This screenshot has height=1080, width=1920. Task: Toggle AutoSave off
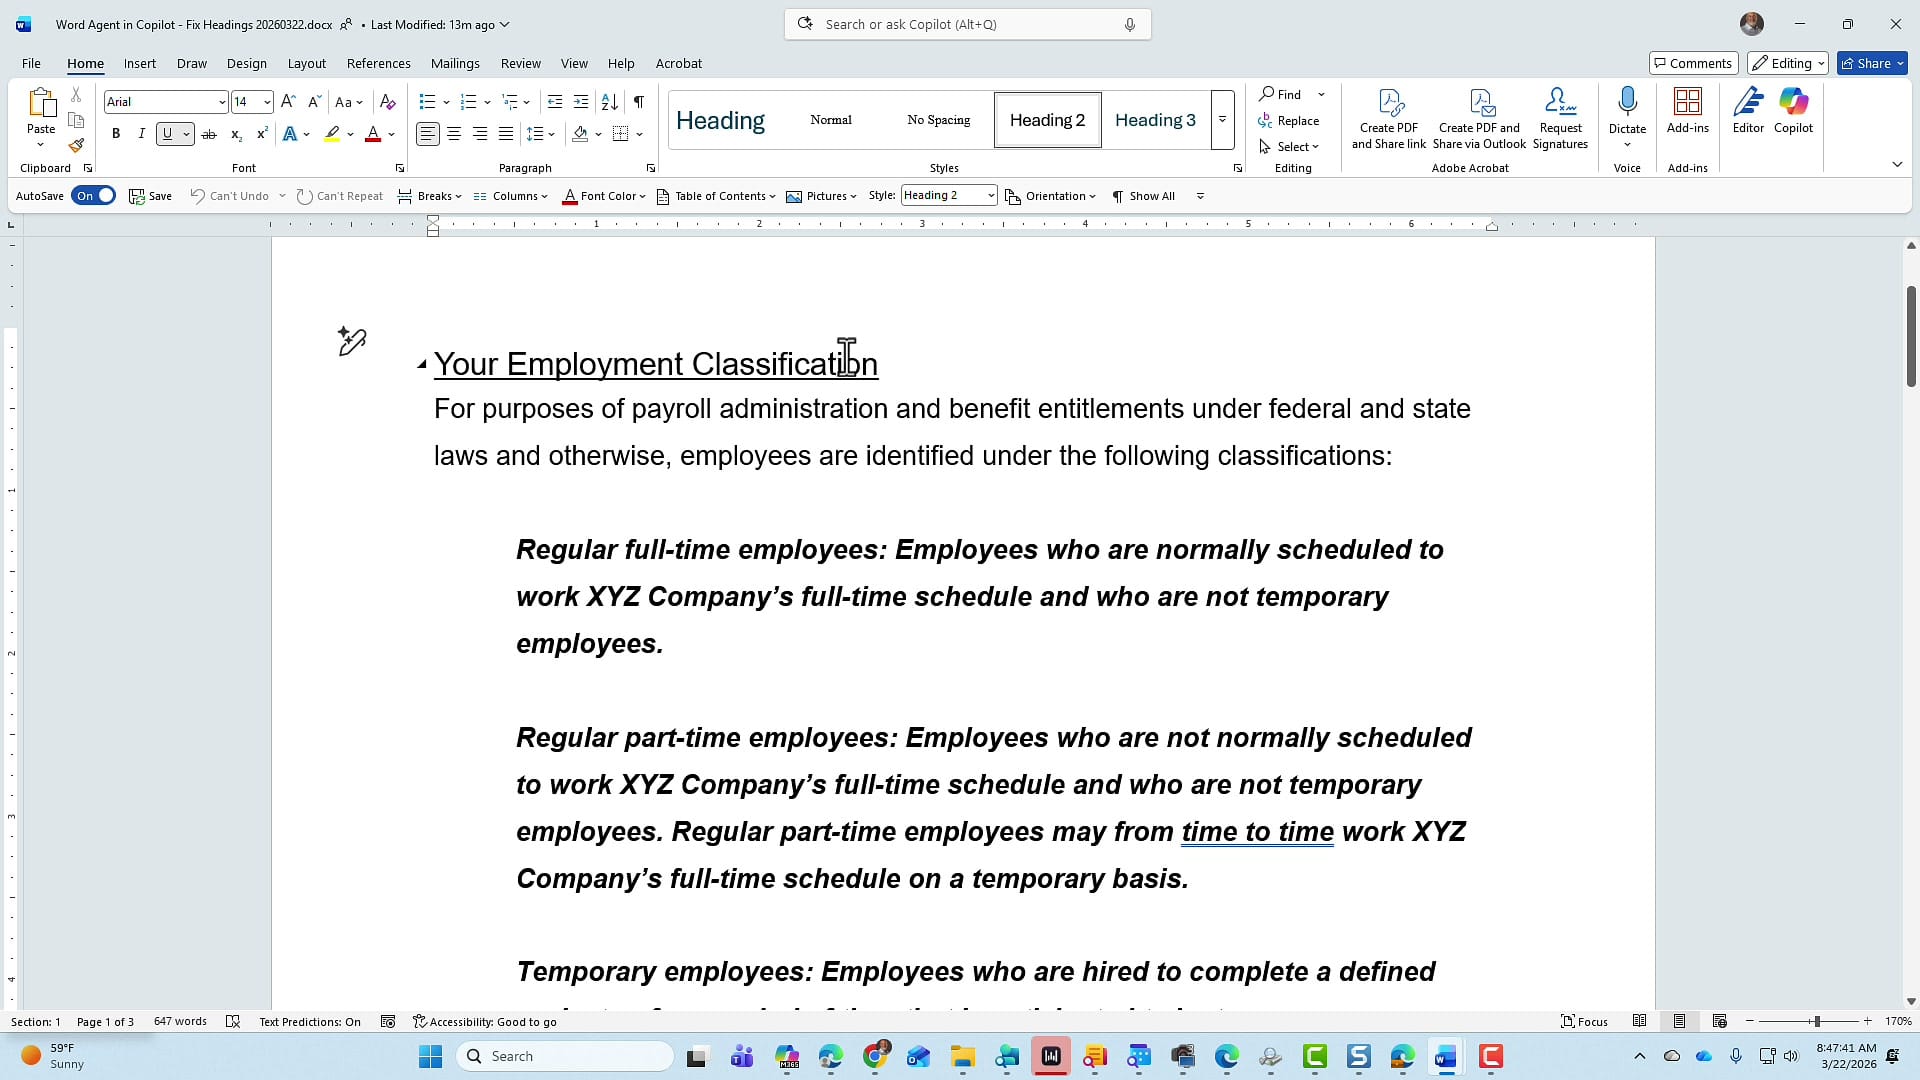point(94,195)
